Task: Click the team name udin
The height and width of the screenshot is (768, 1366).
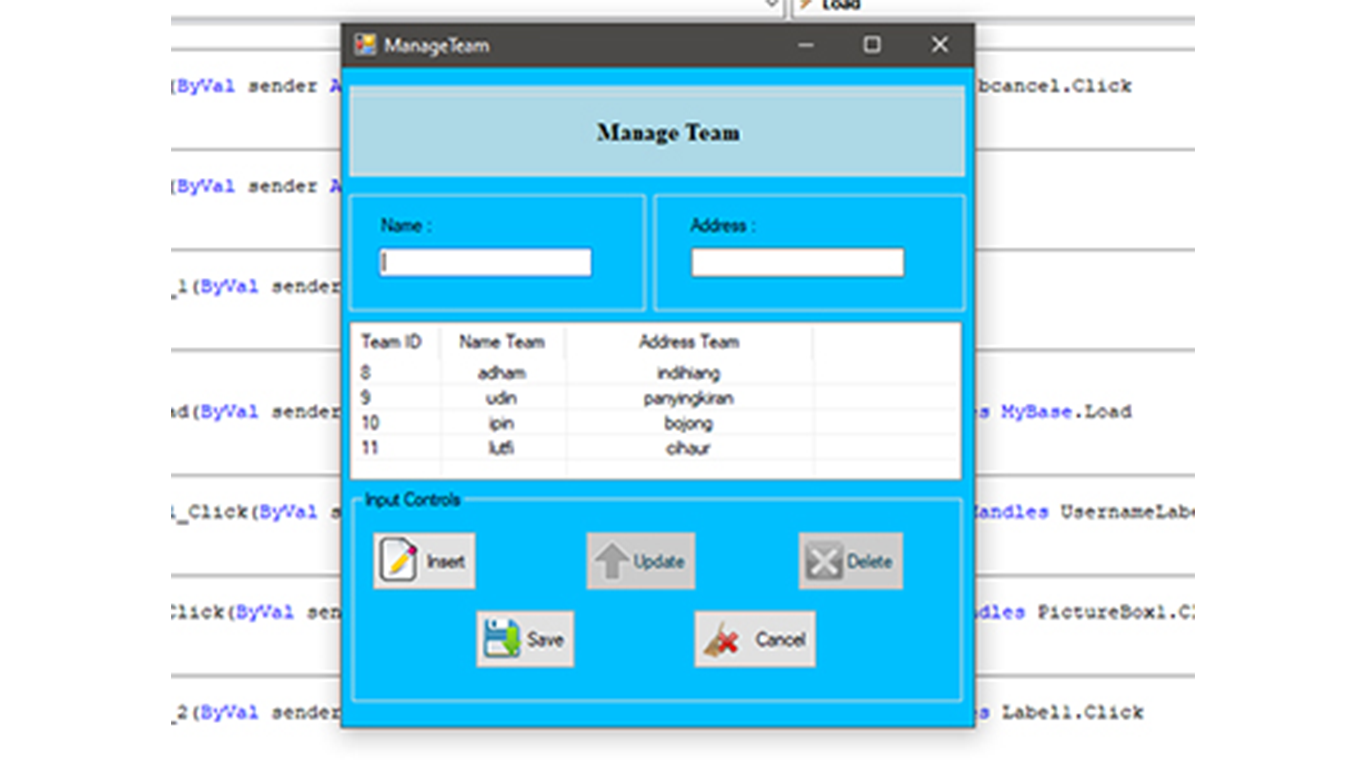Action: point(502,398)
